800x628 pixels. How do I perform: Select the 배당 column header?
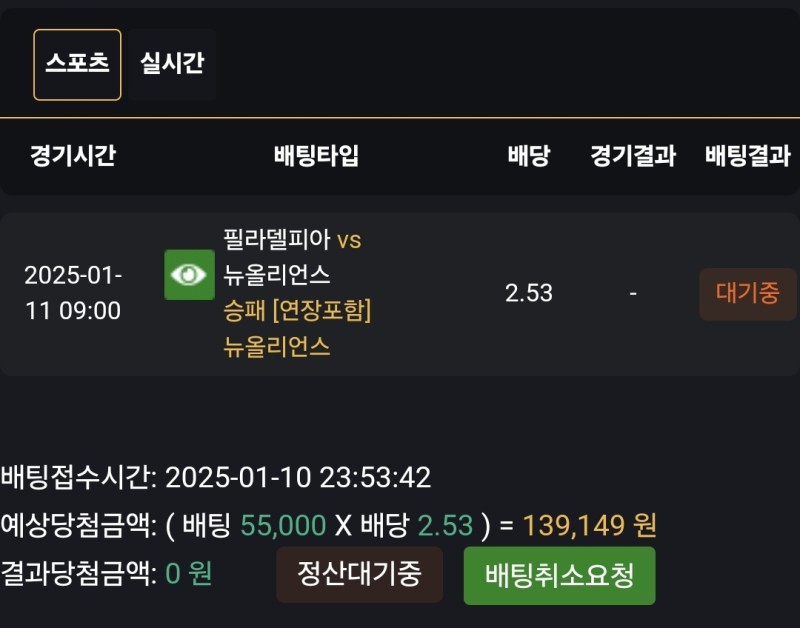coord(528,156)
